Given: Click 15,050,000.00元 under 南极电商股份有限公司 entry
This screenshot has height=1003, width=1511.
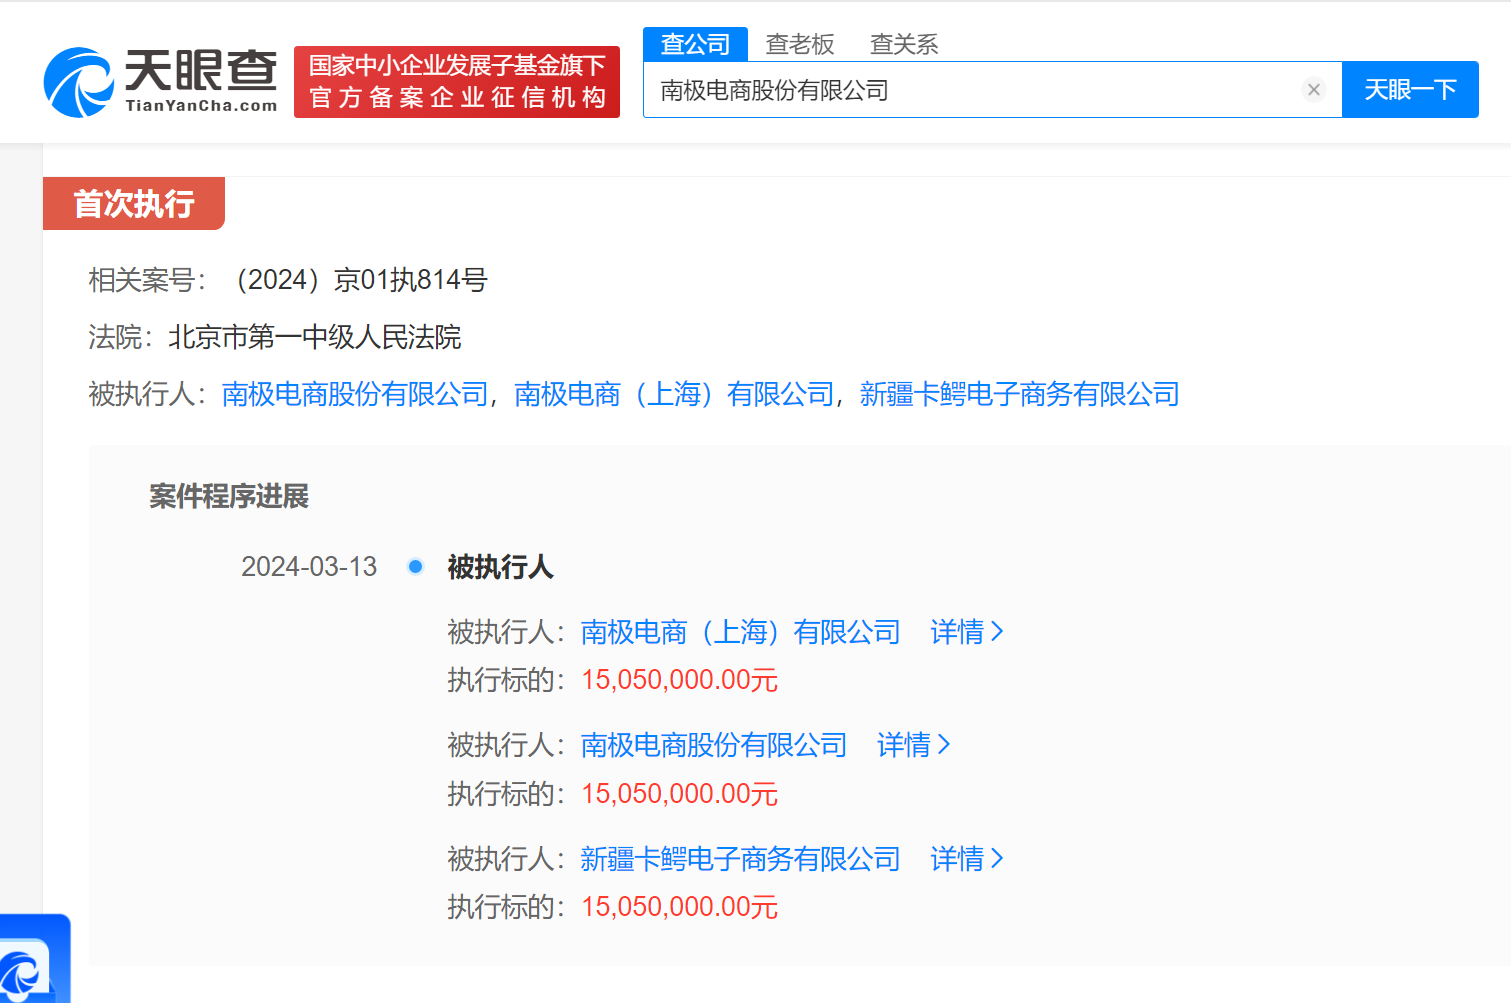Looking at the screenshot, I should click(x=679, y=794).
